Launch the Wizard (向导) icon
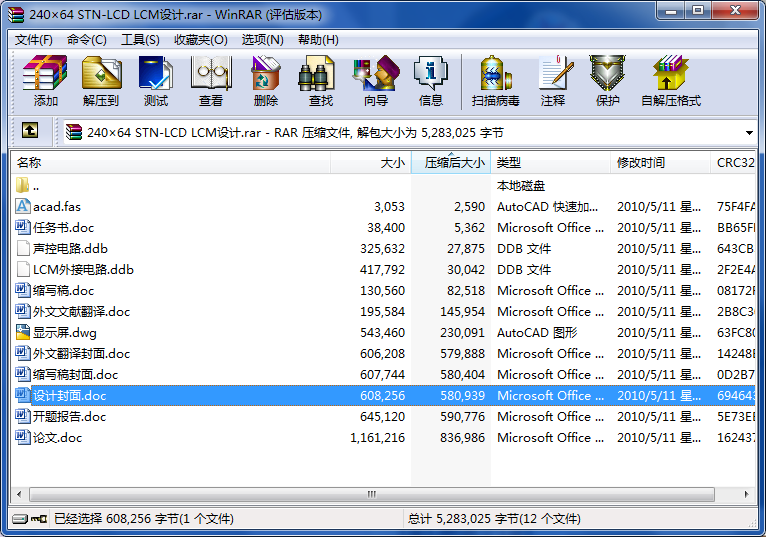 pos(376,73)
